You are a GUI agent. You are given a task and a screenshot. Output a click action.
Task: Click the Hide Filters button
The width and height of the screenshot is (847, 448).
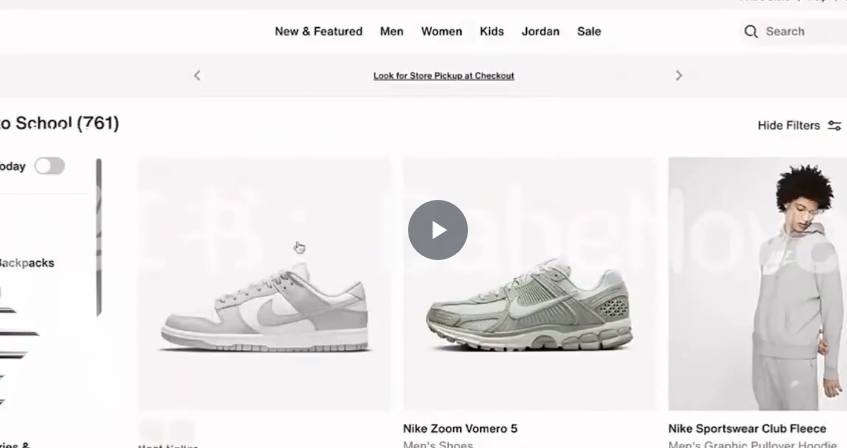(799, 125)
